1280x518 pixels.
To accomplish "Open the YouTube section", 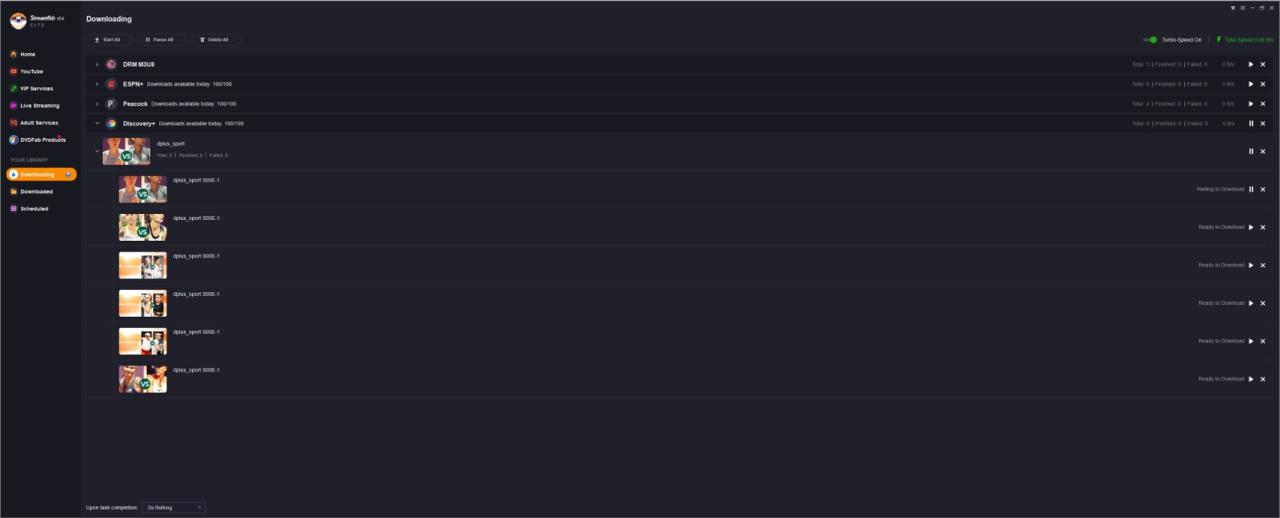I will click(x=31, y=71).
